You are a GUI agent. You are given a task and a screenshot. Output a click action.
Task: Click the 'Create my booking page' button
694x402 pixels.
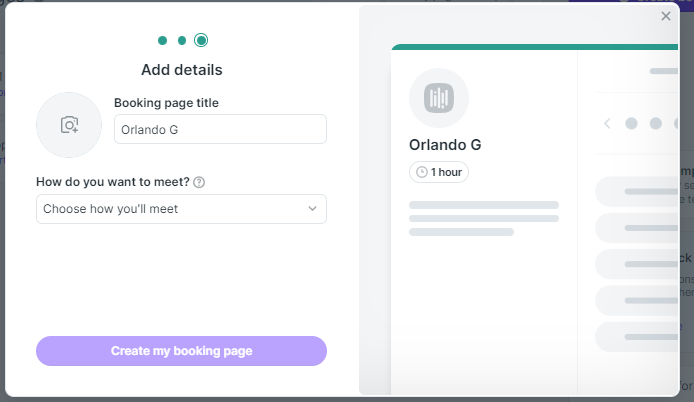click(x=181, y=351)
